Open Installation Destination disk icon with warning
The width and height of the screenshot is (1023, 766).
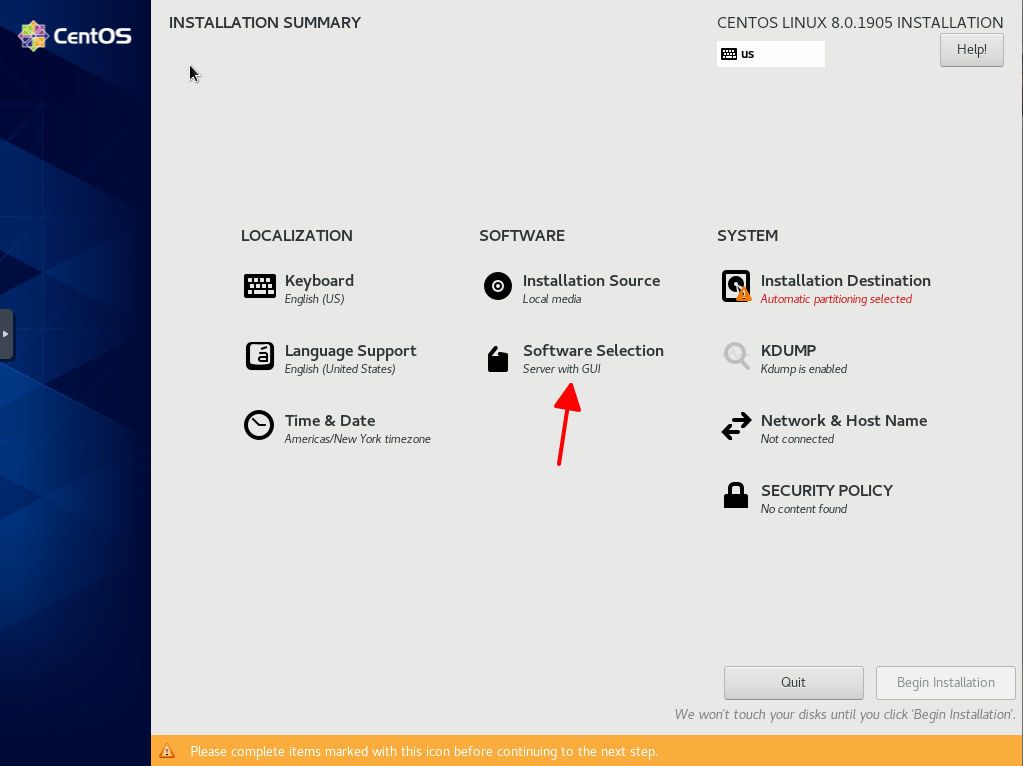(737, 286)
